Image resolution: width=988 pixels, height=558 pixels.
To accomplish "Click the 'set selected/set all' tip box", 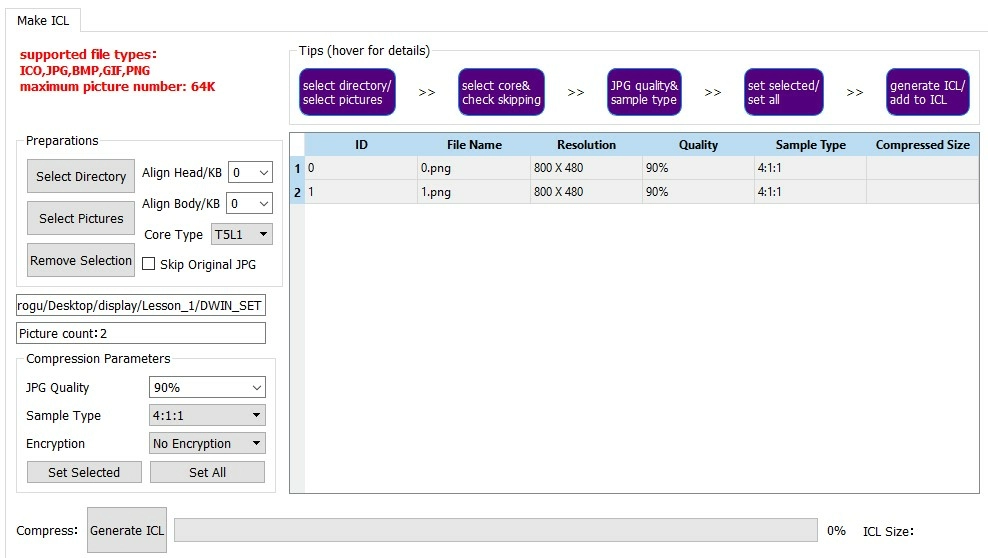I will point(783,92).
